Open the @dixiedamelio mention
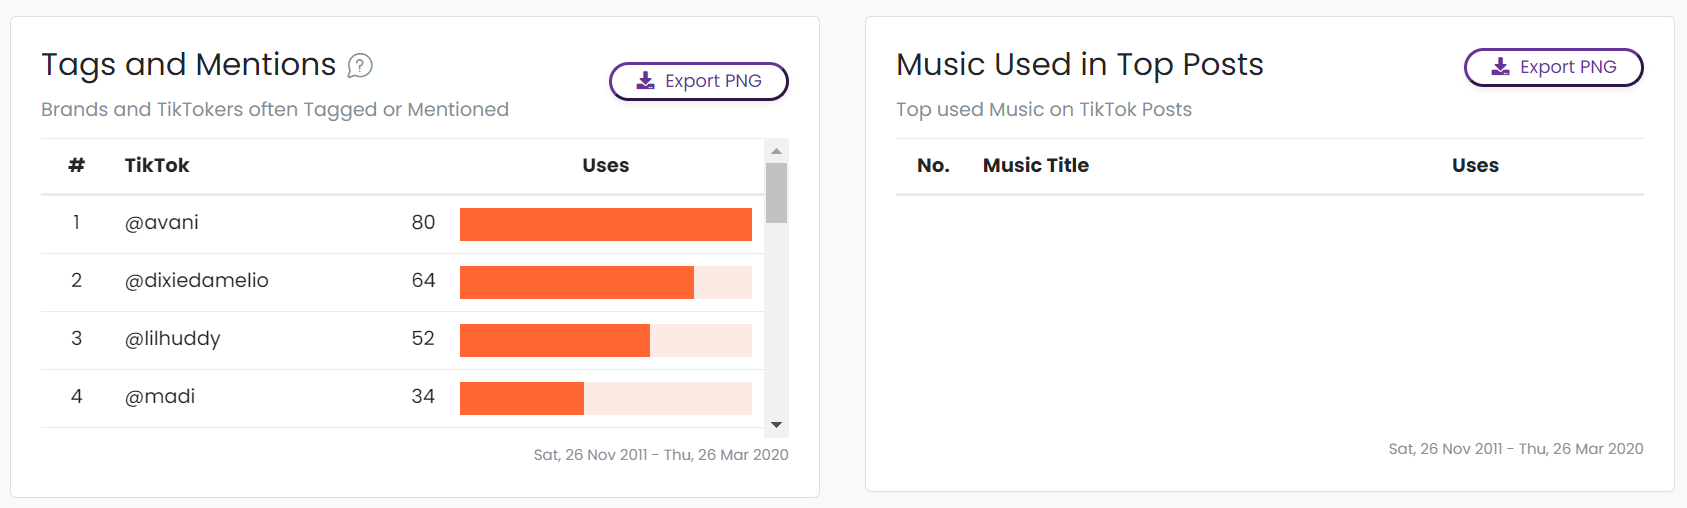Screen dimensions: 1687x508 tap(197, 281)
